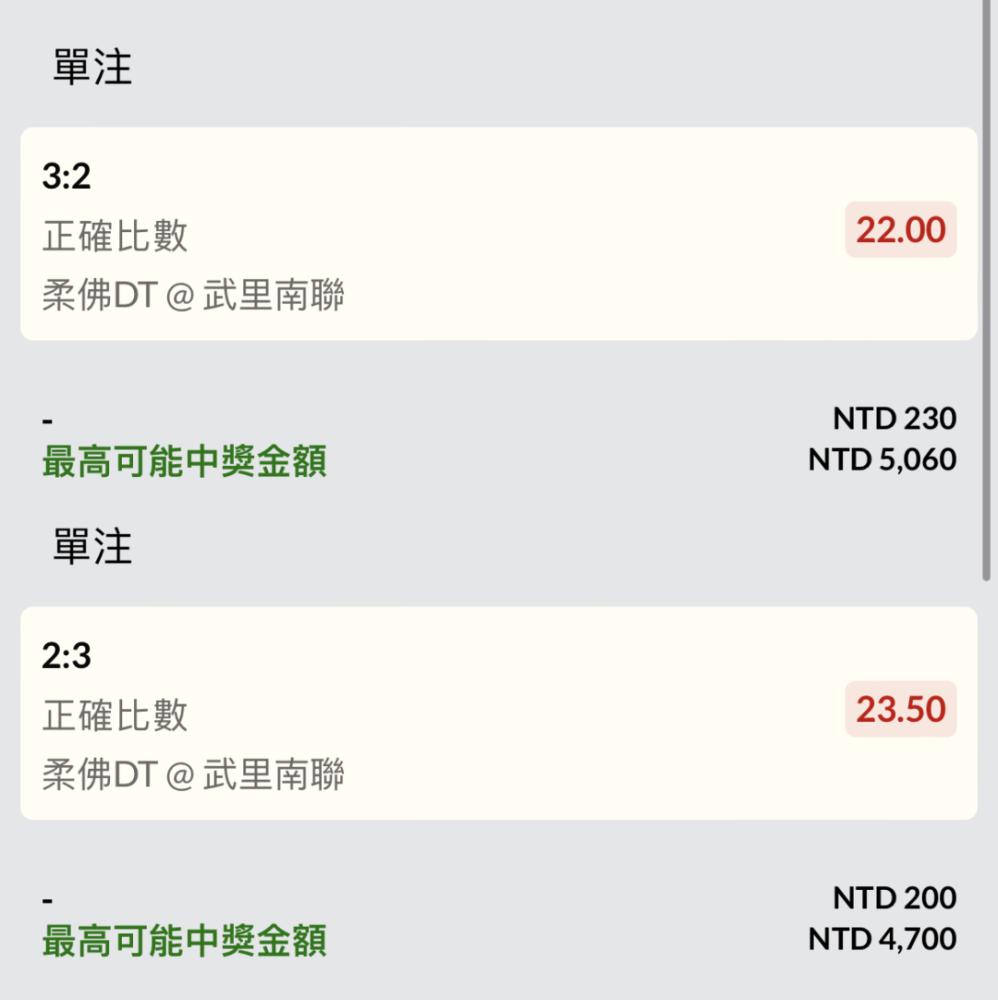Click the NTD 200 stake amount
Viewport: 998px width, 1000px height.
[894, 898]
